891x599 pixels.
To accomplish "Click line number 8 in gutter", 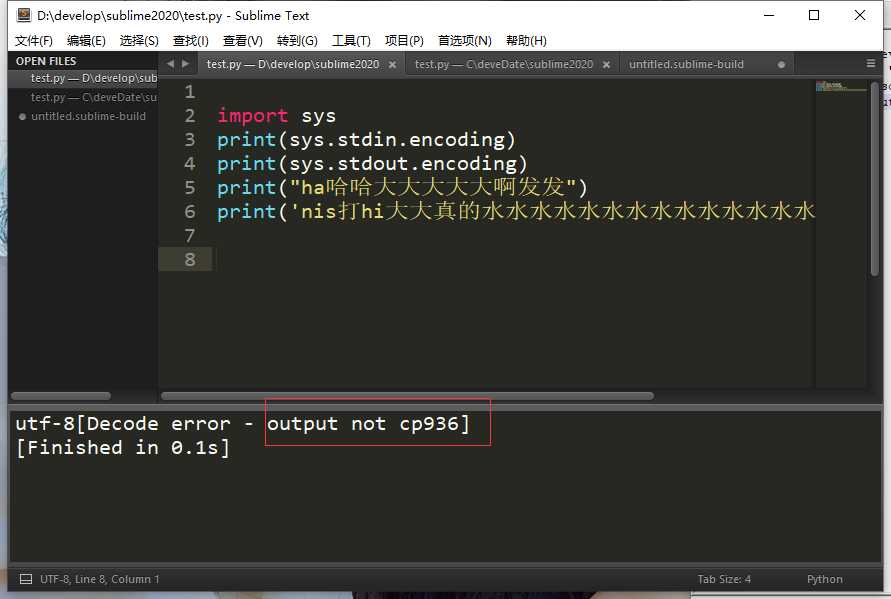I will tap(190, 259).
